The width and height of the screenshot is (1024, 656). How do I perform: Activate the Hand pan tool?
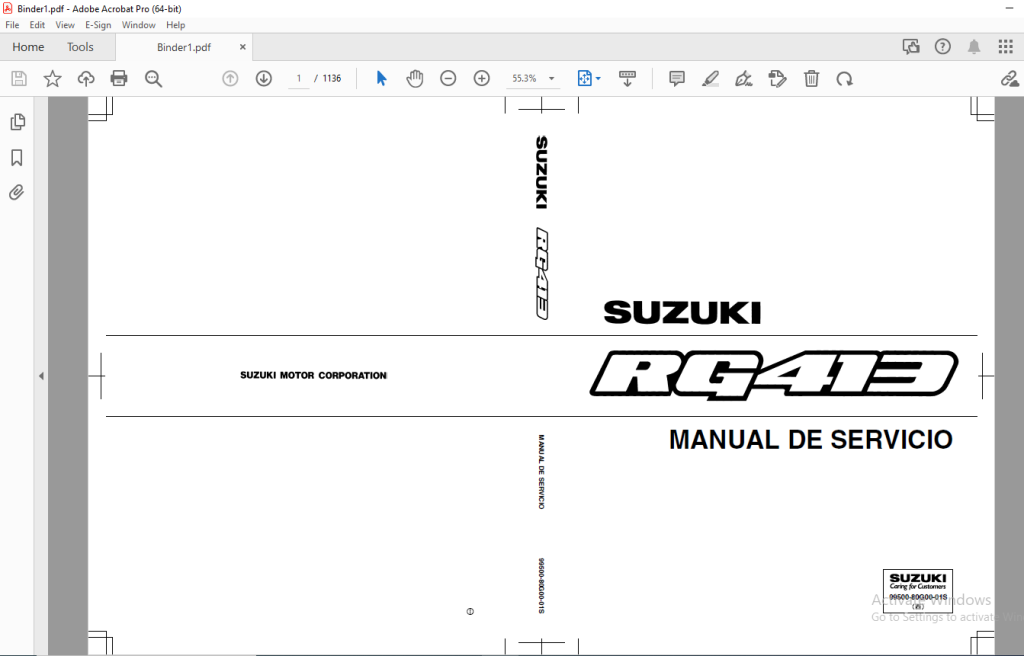pyautogui.click(x=415, y=78)
